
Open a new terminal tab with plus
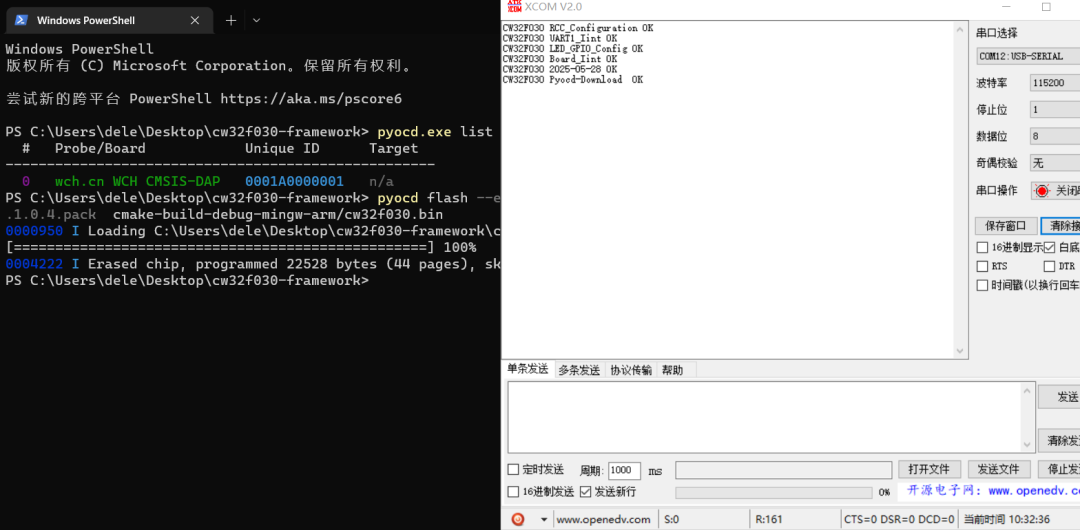[231, 21]
